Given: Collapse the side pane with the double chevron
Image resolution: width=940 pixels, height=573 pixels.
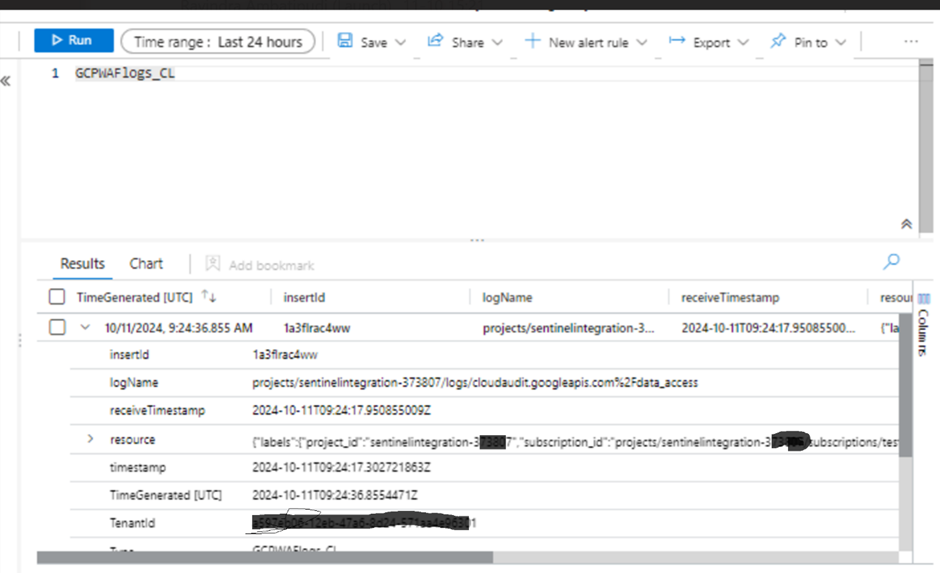Looking at the screenshot, I should tap(6, 81).
